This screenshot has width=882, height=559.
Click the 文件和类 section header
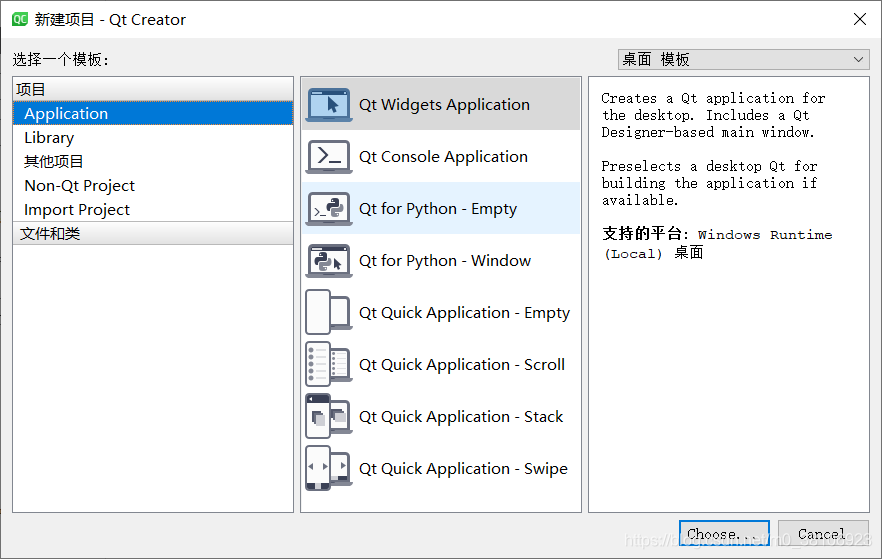tap(153, 233)
